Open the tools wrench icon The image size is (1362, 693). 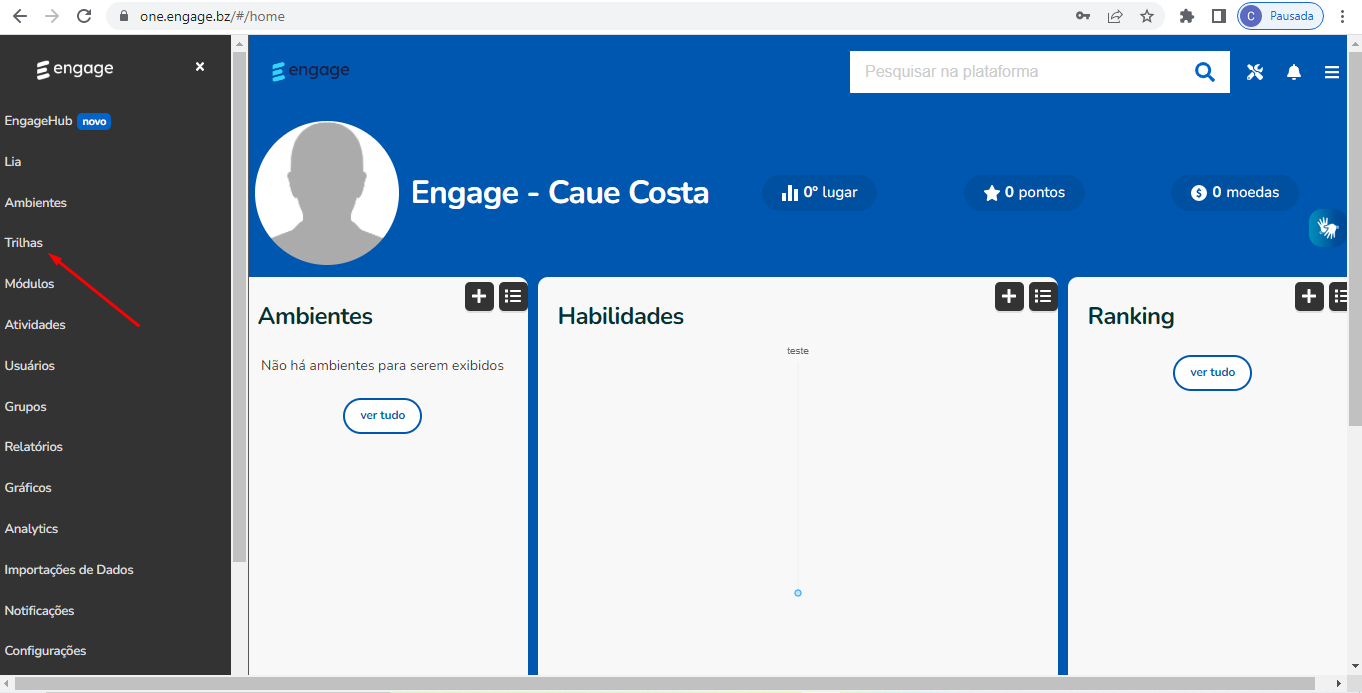point(1255,72)
